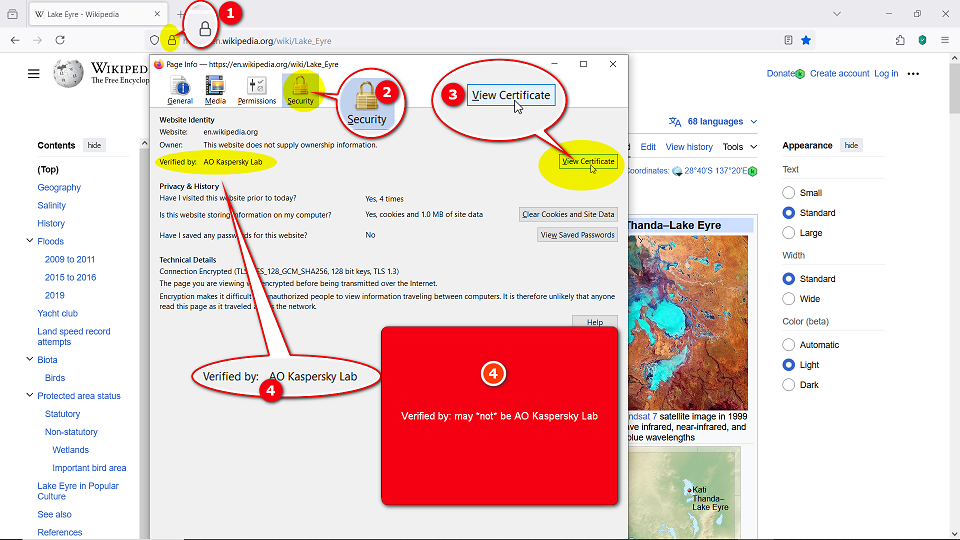
Task: Go to Wetlands contents entry
Action: pyautogui.click(x=70, y=450)
